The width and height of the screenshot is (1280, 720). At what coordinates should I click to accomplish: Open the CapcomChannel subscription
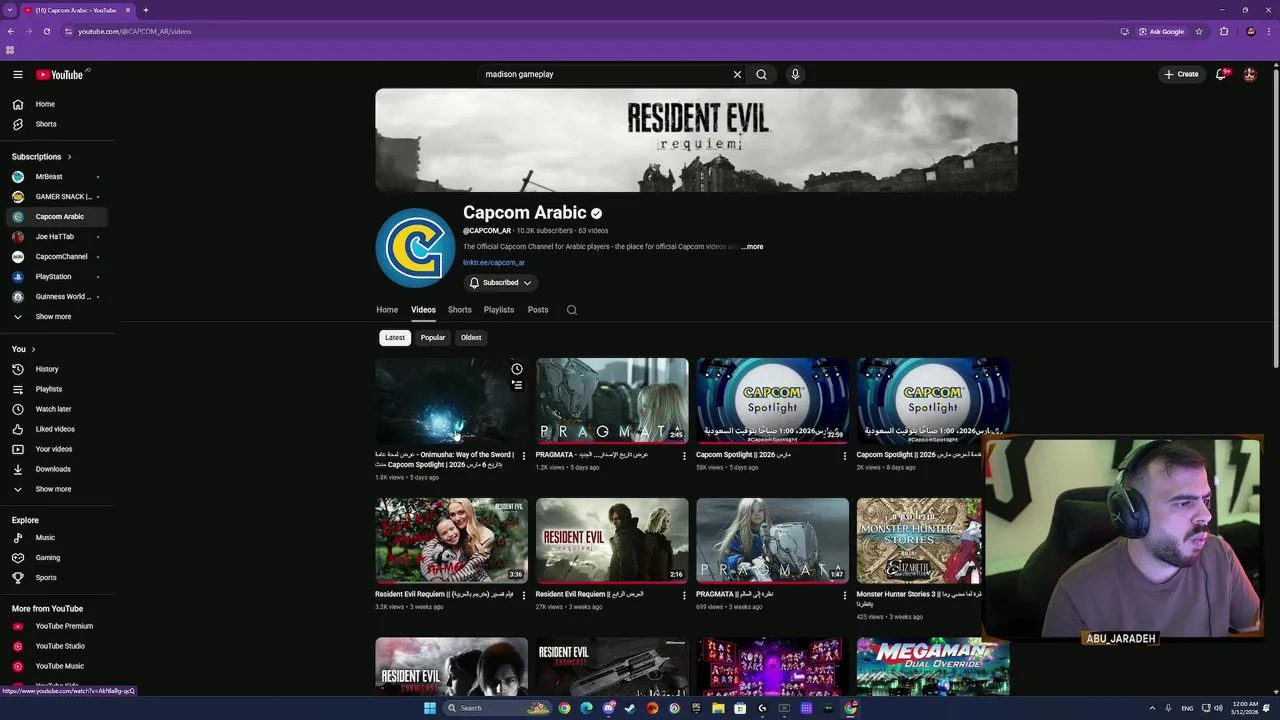click(x=57, y=257)
